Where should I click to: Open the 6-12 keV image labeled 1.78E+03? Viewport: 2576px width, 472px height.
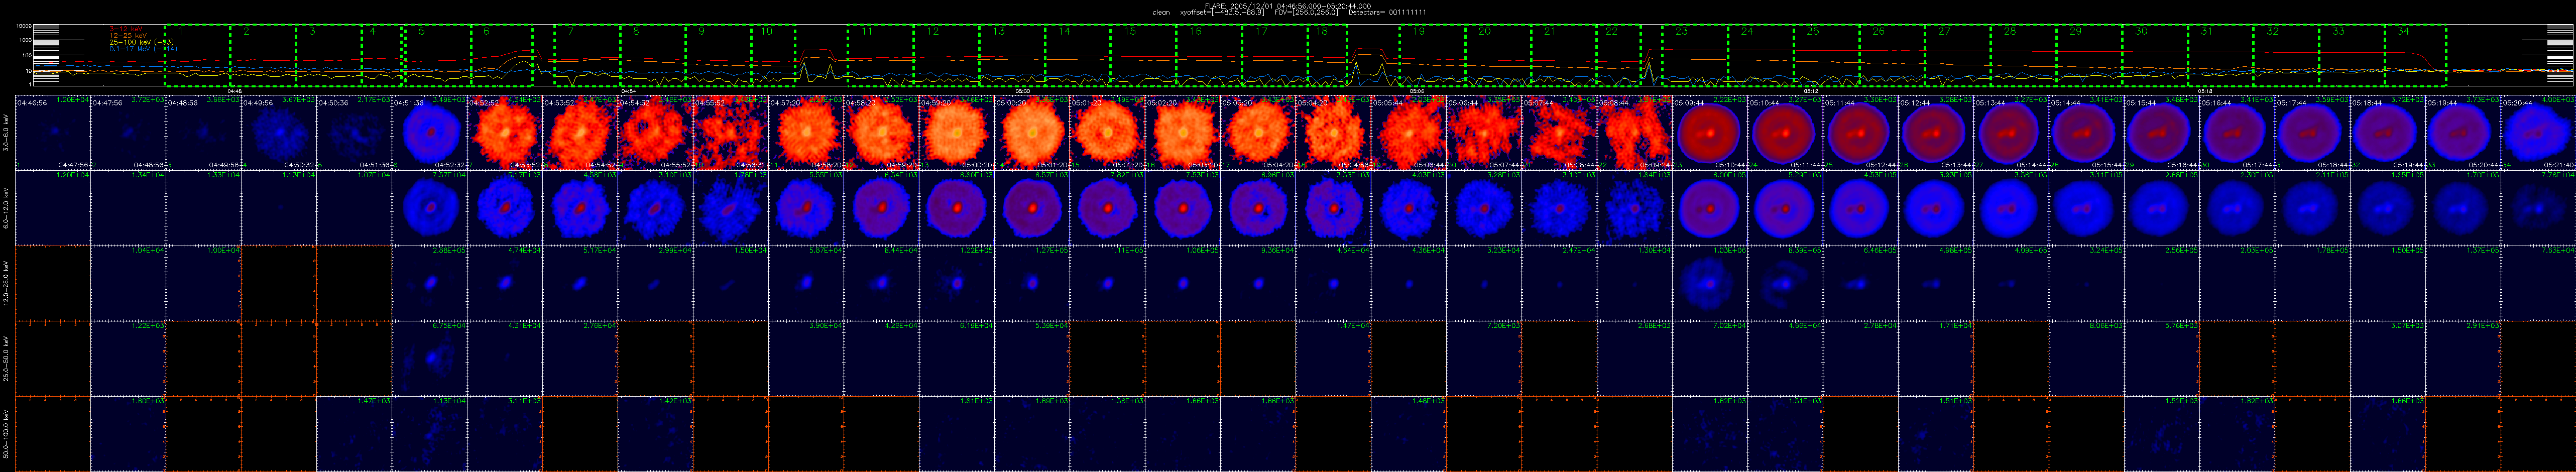pos(731,207)
